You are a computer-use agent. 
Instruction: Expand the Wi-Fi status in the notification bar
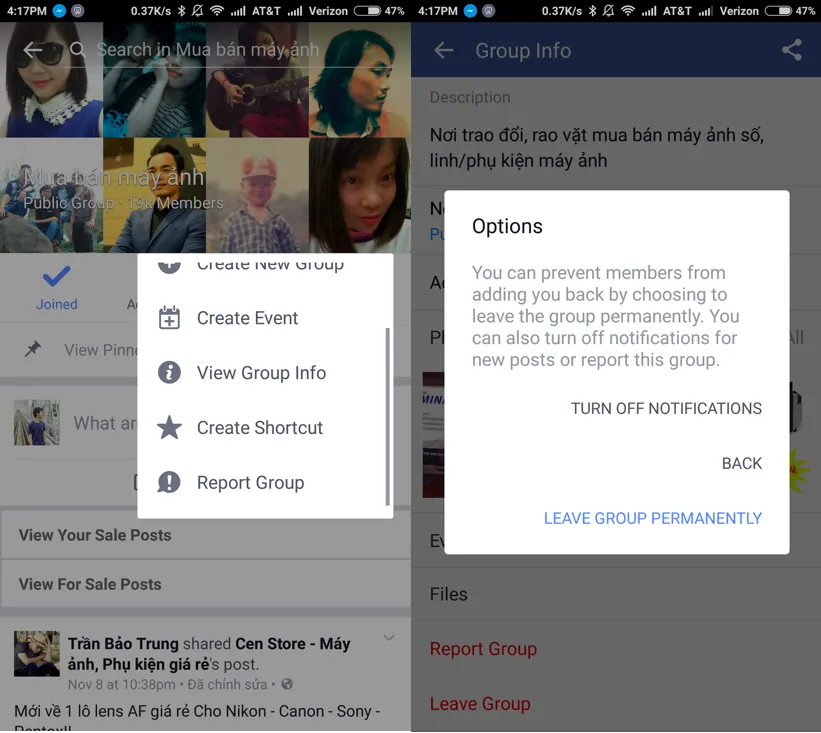click(x=219, y=12)
